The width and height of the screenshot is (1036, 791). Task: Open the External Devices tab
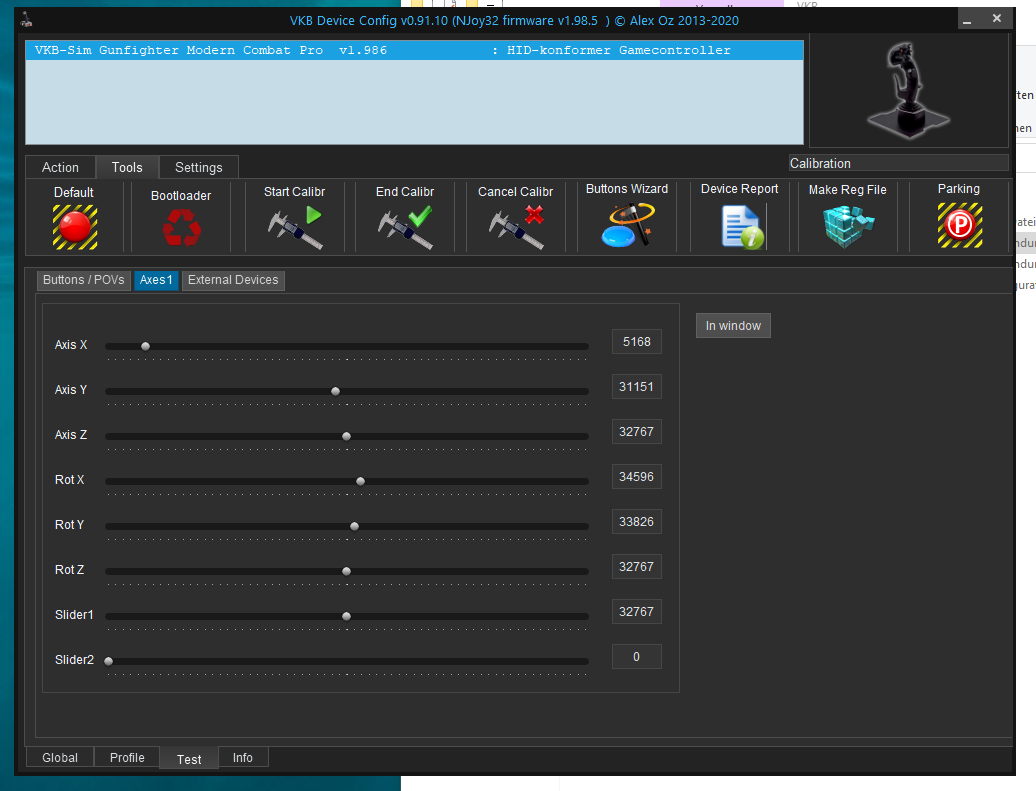point(233,280)
